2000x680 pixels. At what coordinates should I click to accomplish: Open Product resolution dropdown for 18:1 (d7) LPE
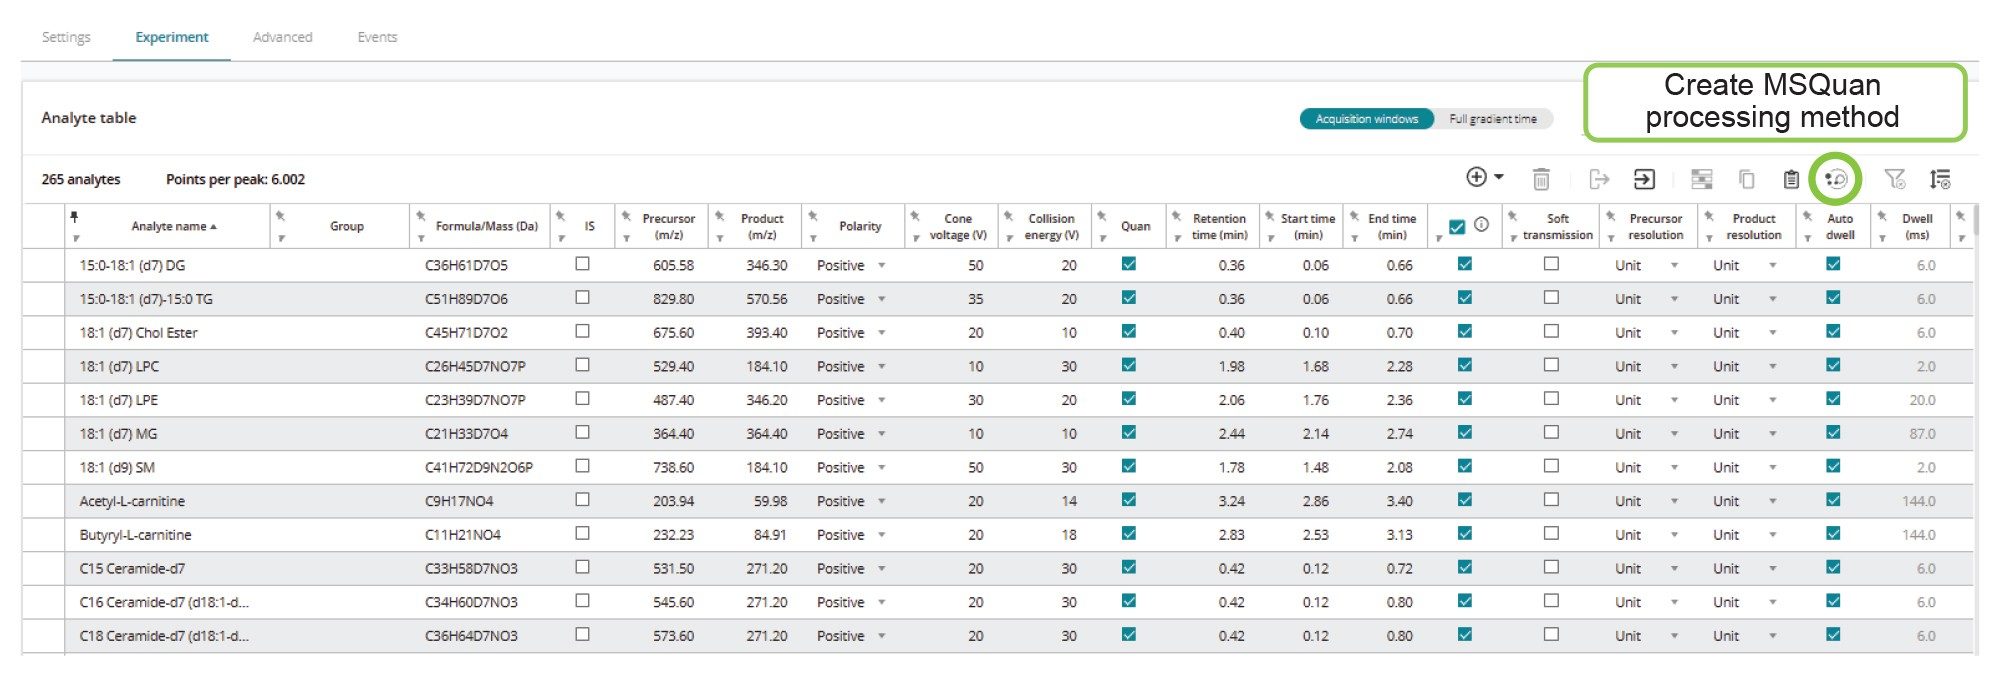(x=1773, y=400)
